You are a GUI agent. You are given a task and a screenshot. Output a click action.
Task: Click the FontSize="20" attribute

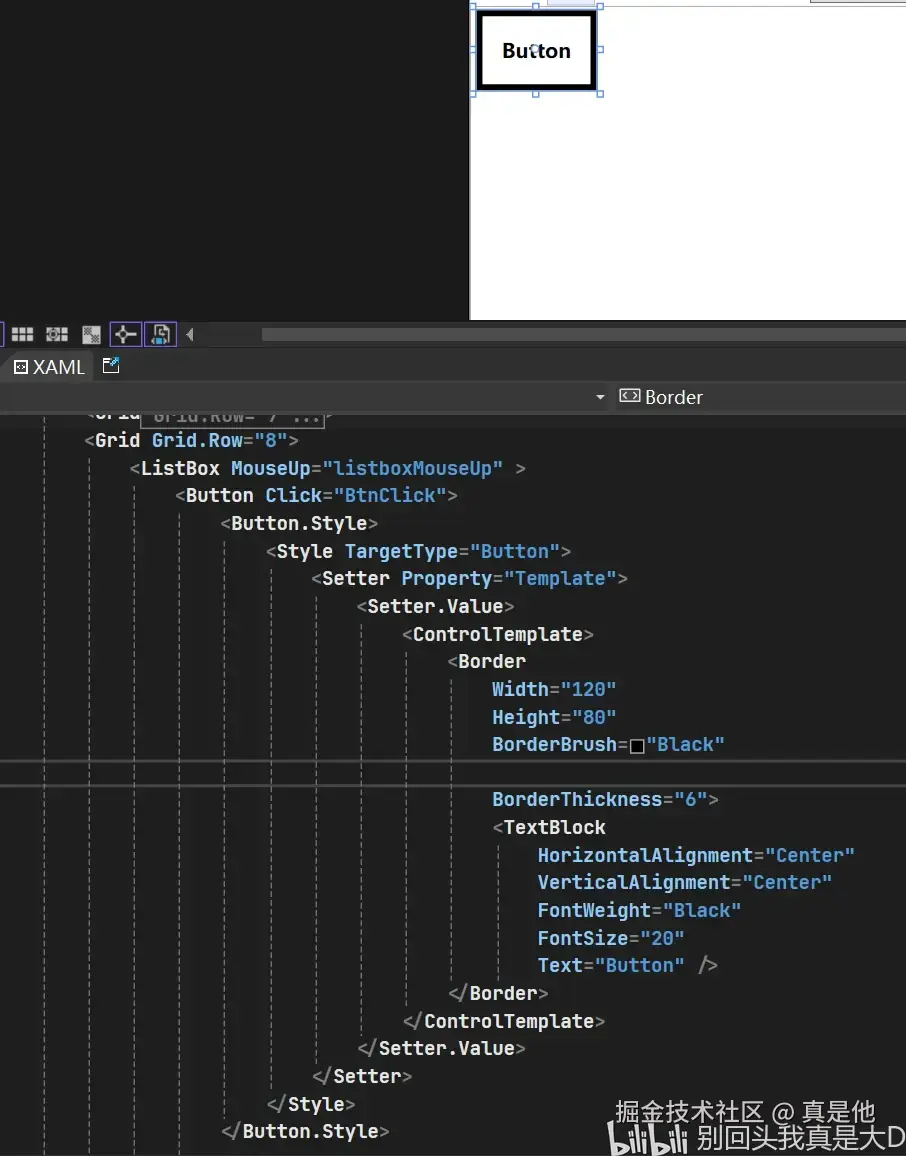click(x=610, y=939)
